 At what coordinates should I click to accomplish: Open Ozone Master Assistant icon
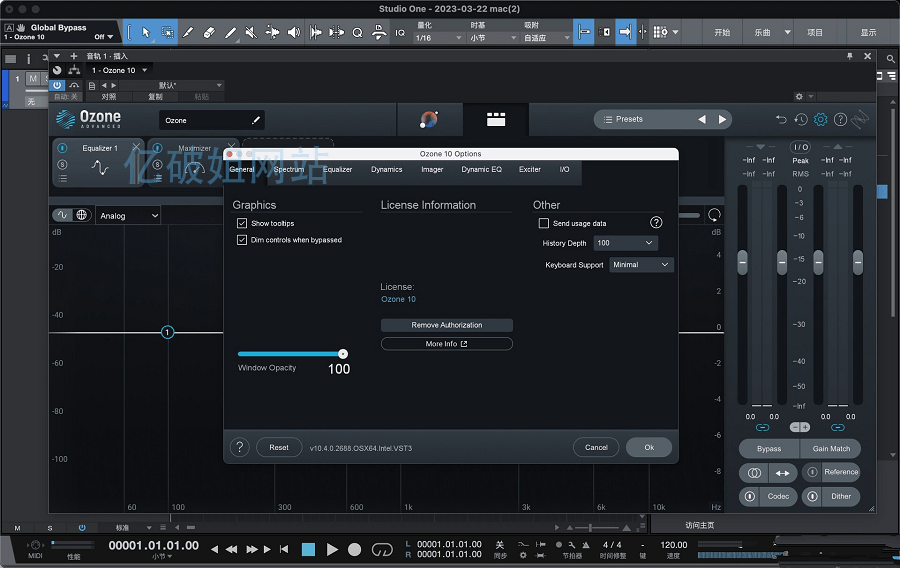(x=429, y=119)
